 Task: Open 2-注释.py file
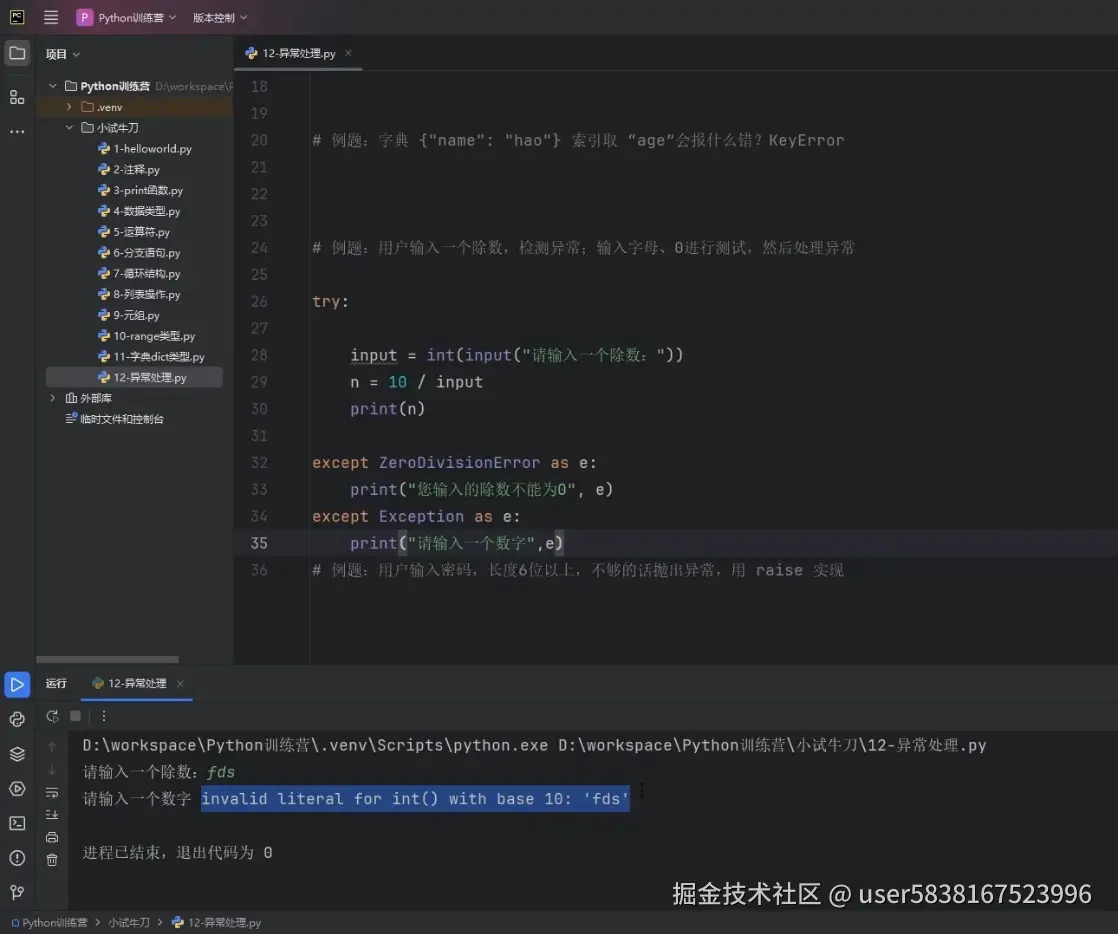click(128, 170)
